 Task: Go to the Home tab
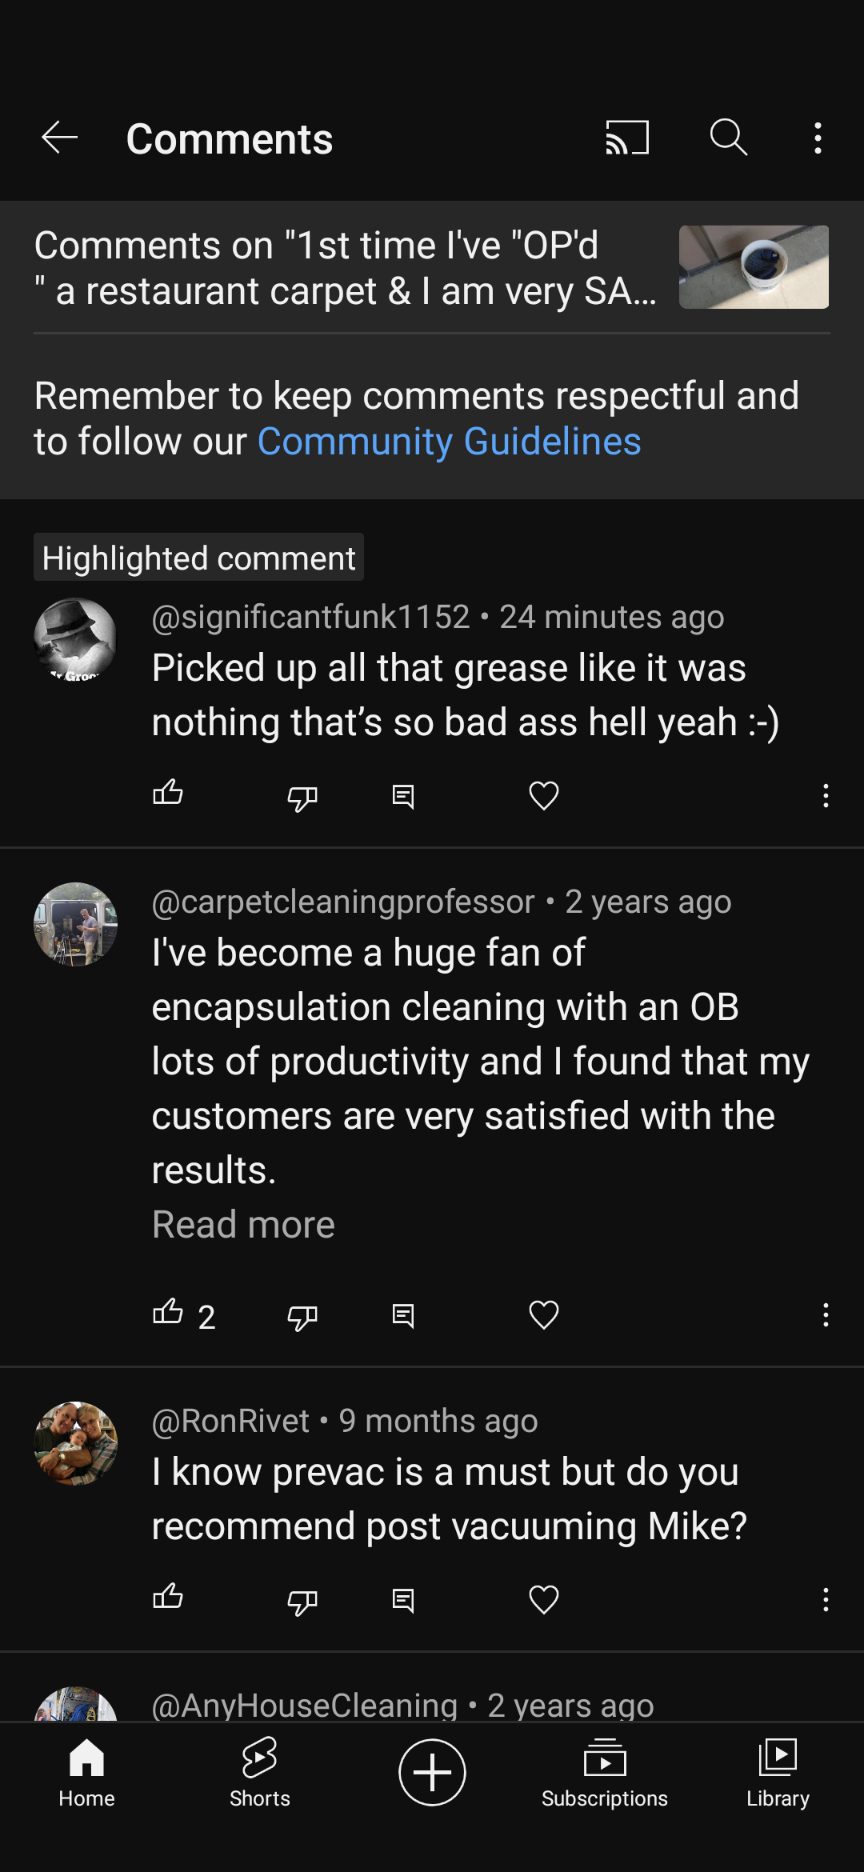pyautogui.click(x=87, y=1773)
